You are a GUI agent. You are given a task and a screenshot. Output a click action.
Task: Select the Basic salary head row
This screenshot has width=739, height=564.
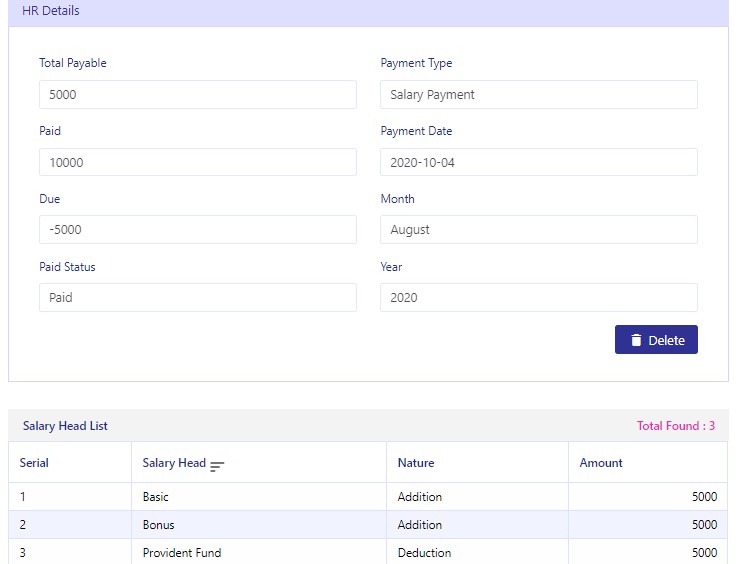click(368, 497)
